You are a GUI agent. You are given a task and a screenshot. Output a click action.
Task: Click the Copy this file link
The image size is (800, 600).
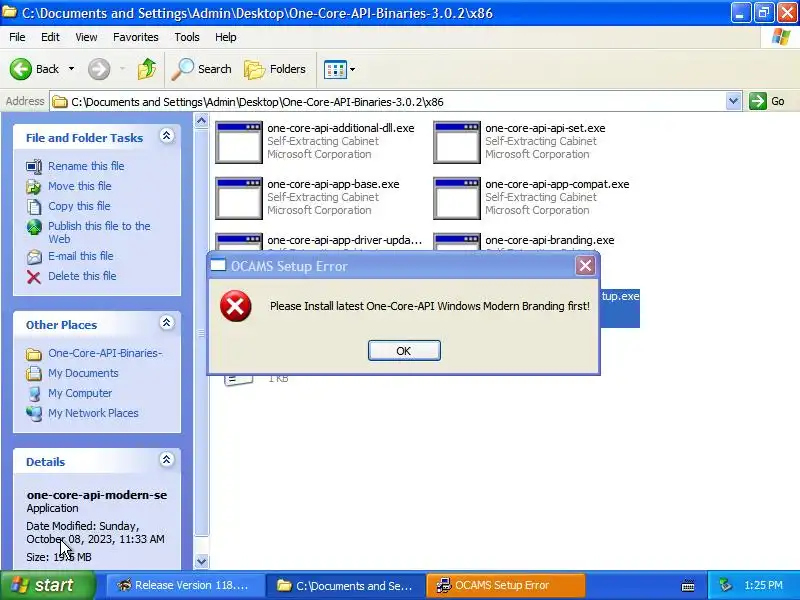pyautogui.click(x=79, y=206)
